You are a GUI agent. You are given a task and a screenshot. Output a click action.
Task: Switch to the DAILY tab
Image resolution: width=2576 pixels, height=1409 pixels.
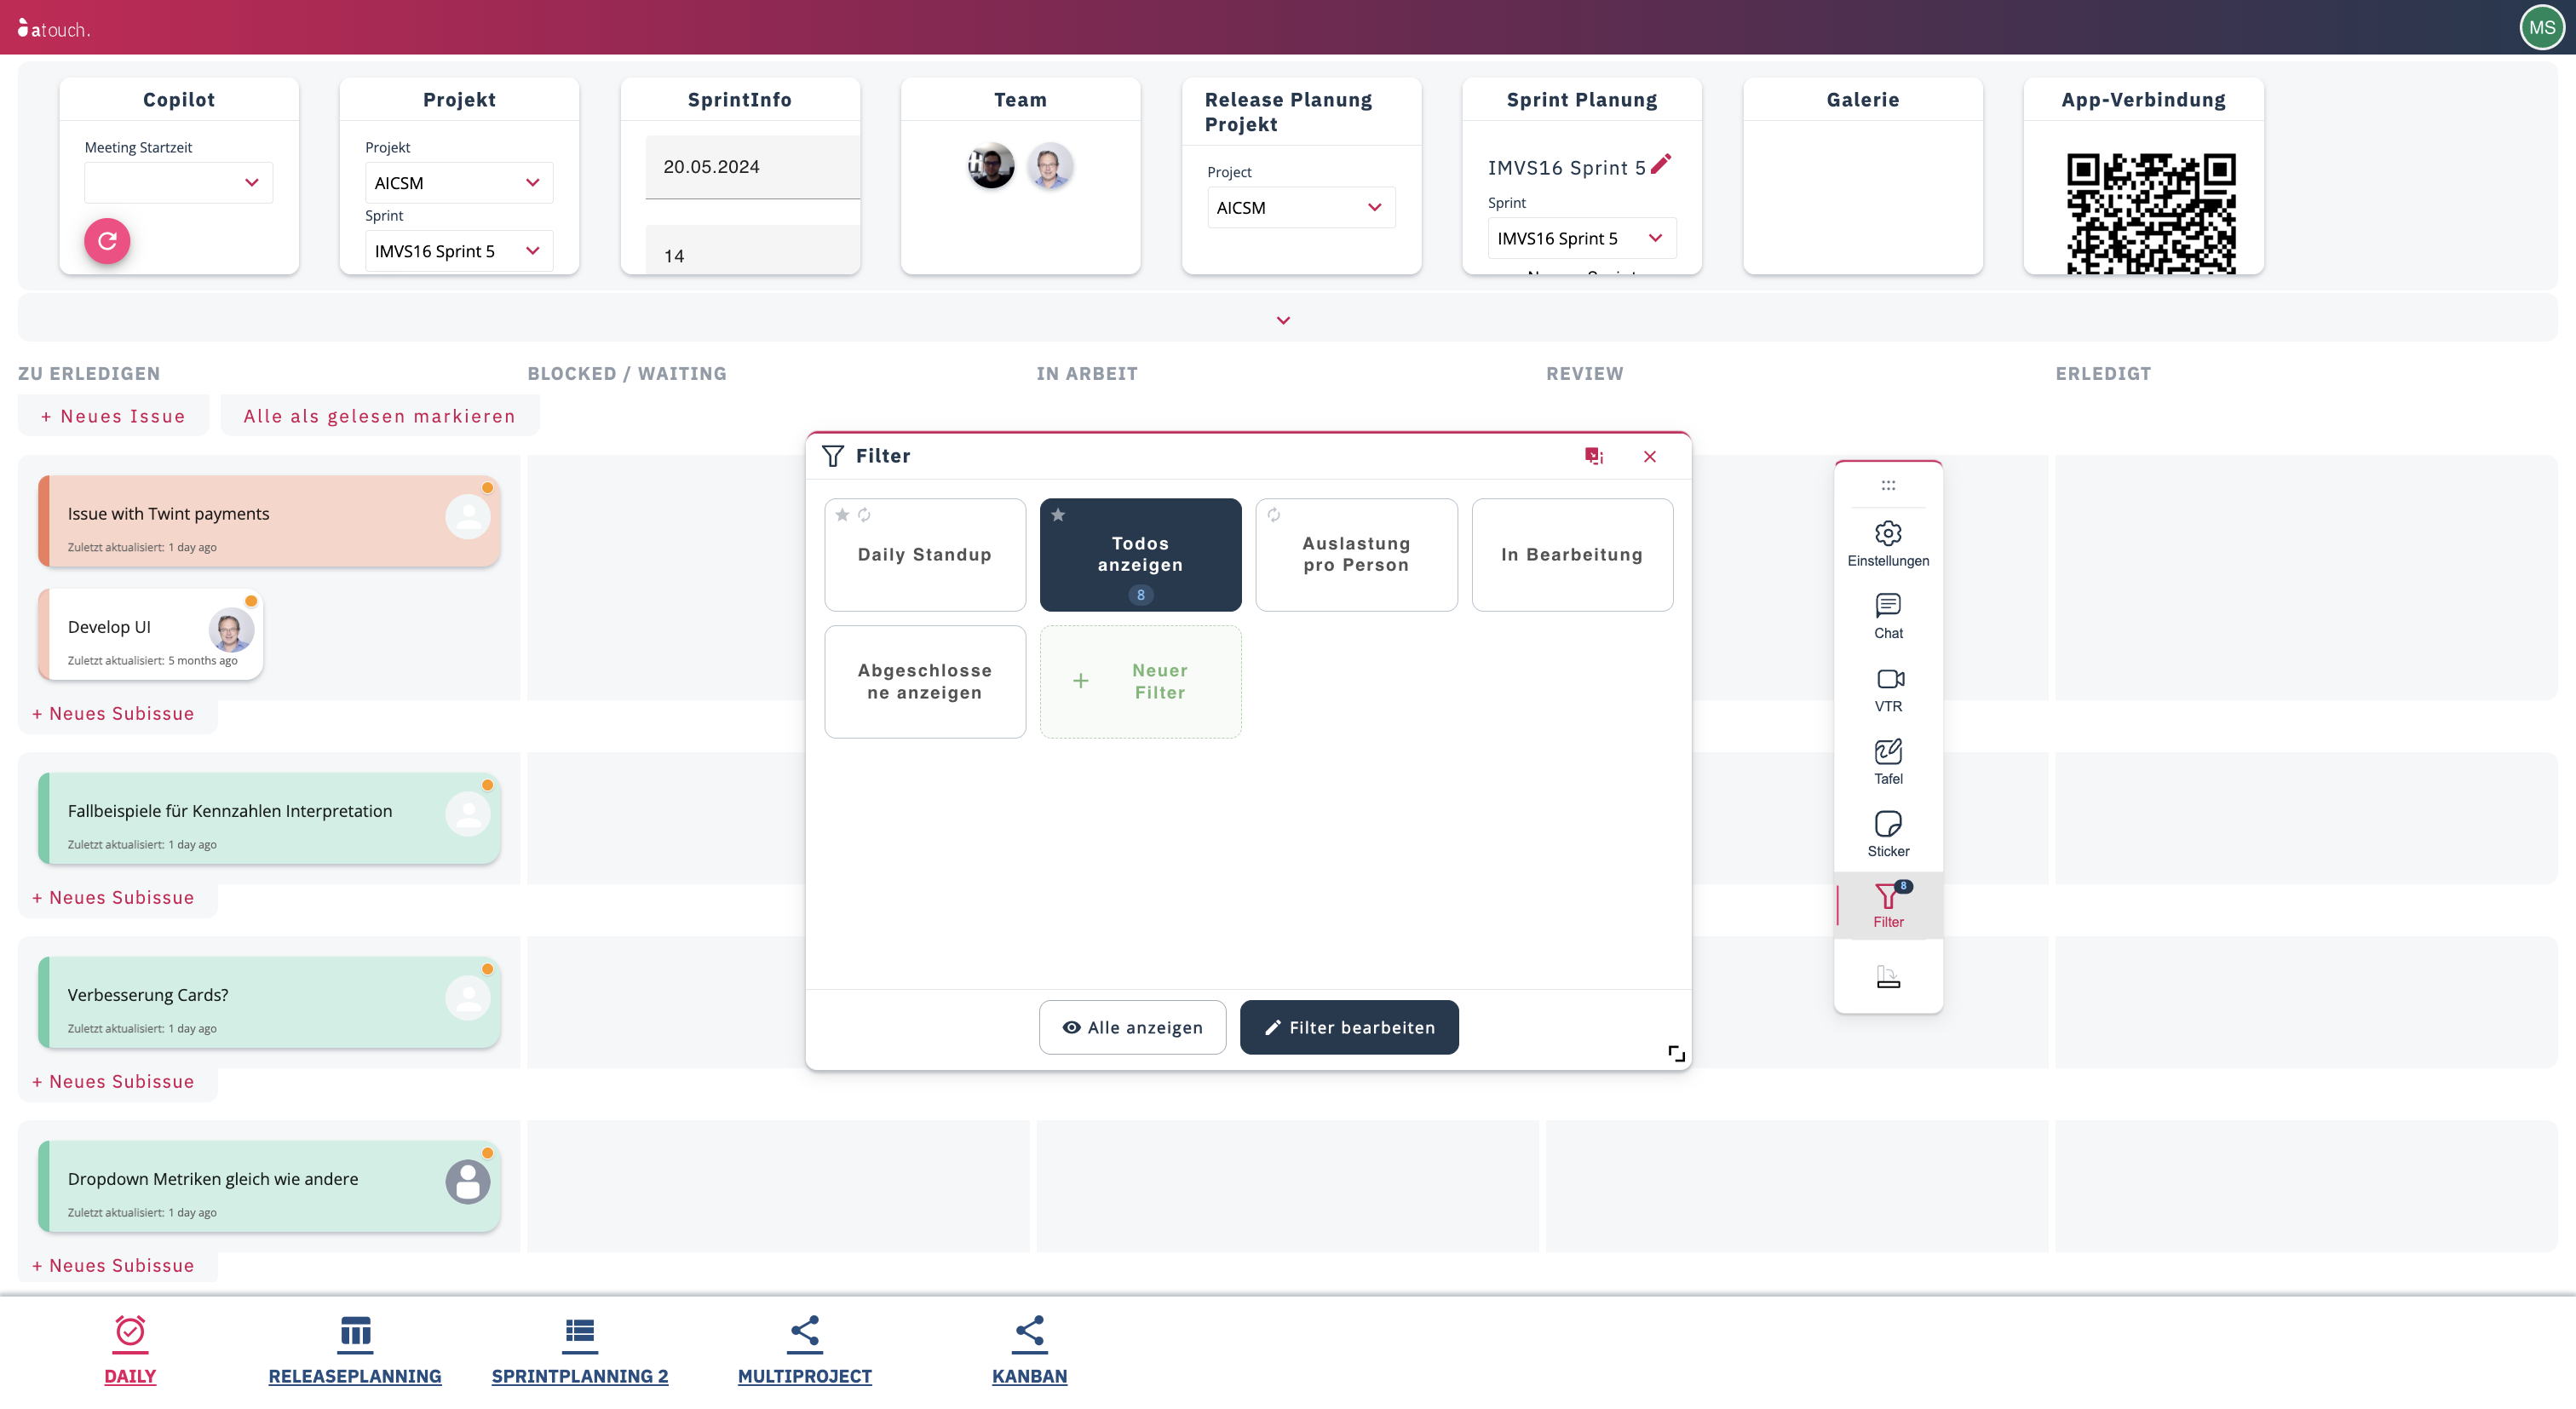pyautogui.click(x=130, y=1350)
